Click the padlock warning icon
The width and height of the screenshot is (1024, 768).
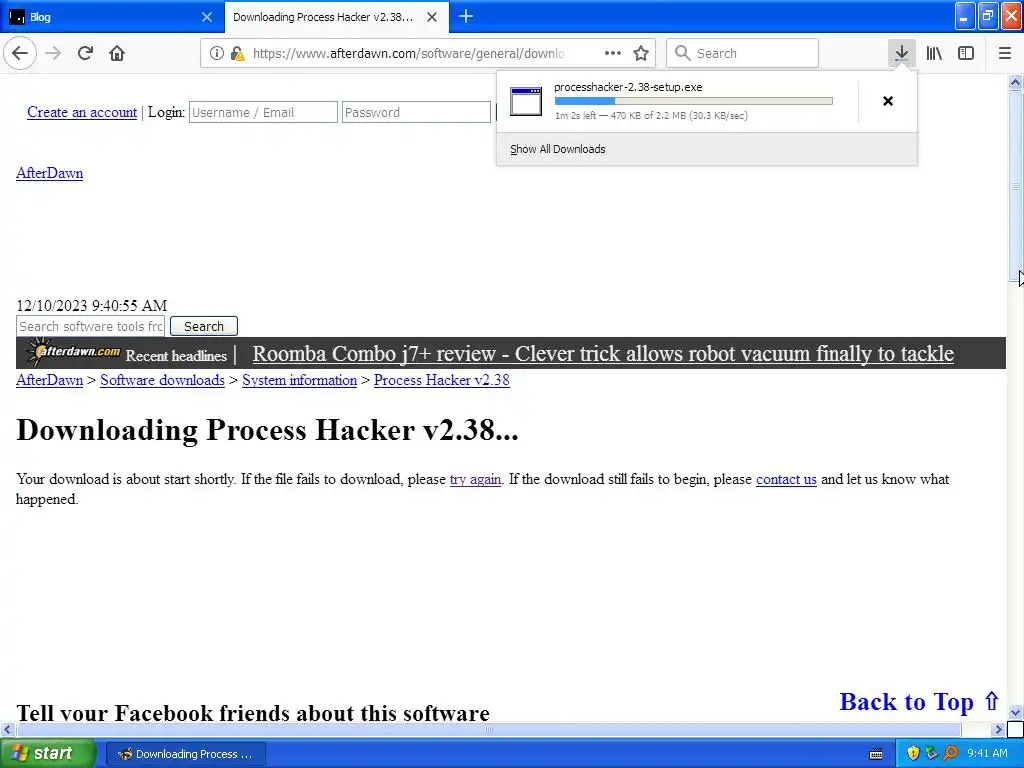(x=237, y=53)
